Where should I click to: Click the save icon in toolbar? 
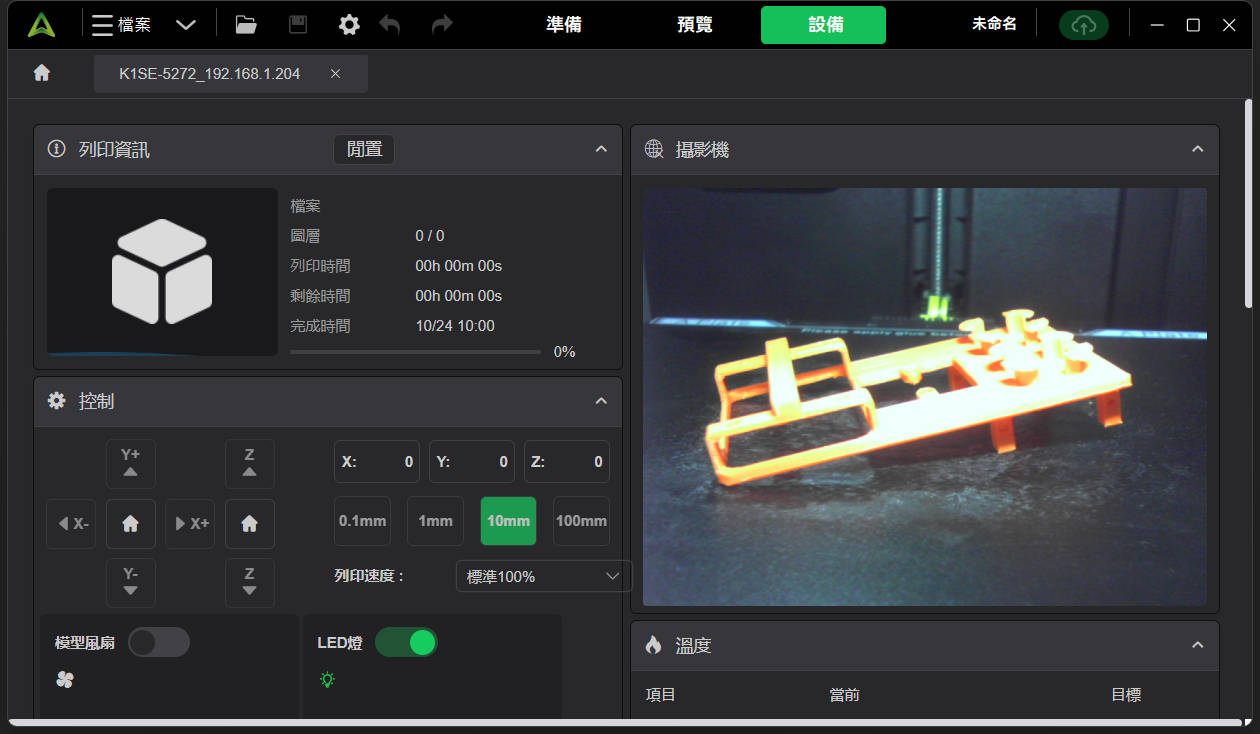pos(297,24)
